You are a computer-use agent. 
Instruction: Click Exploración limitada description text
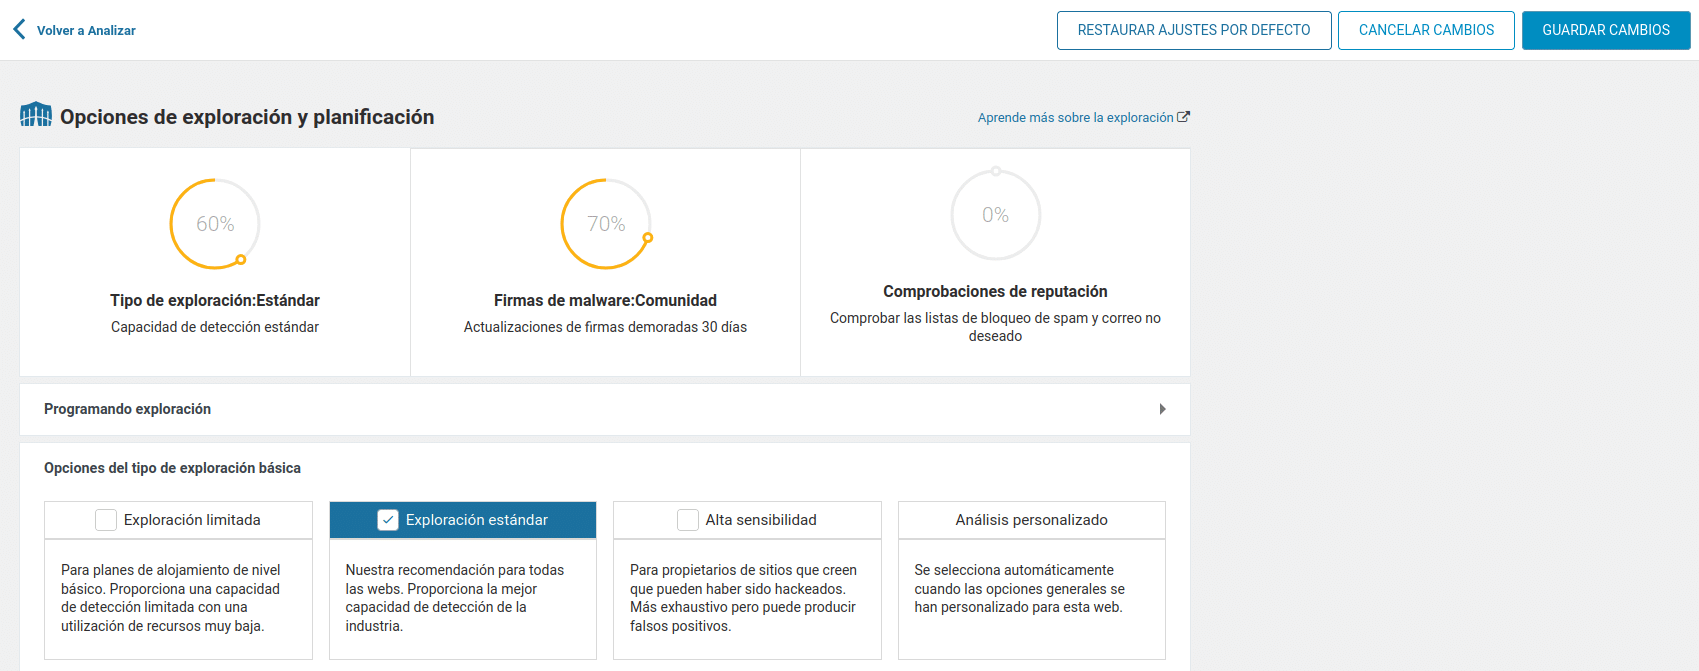tap(171, 598)
